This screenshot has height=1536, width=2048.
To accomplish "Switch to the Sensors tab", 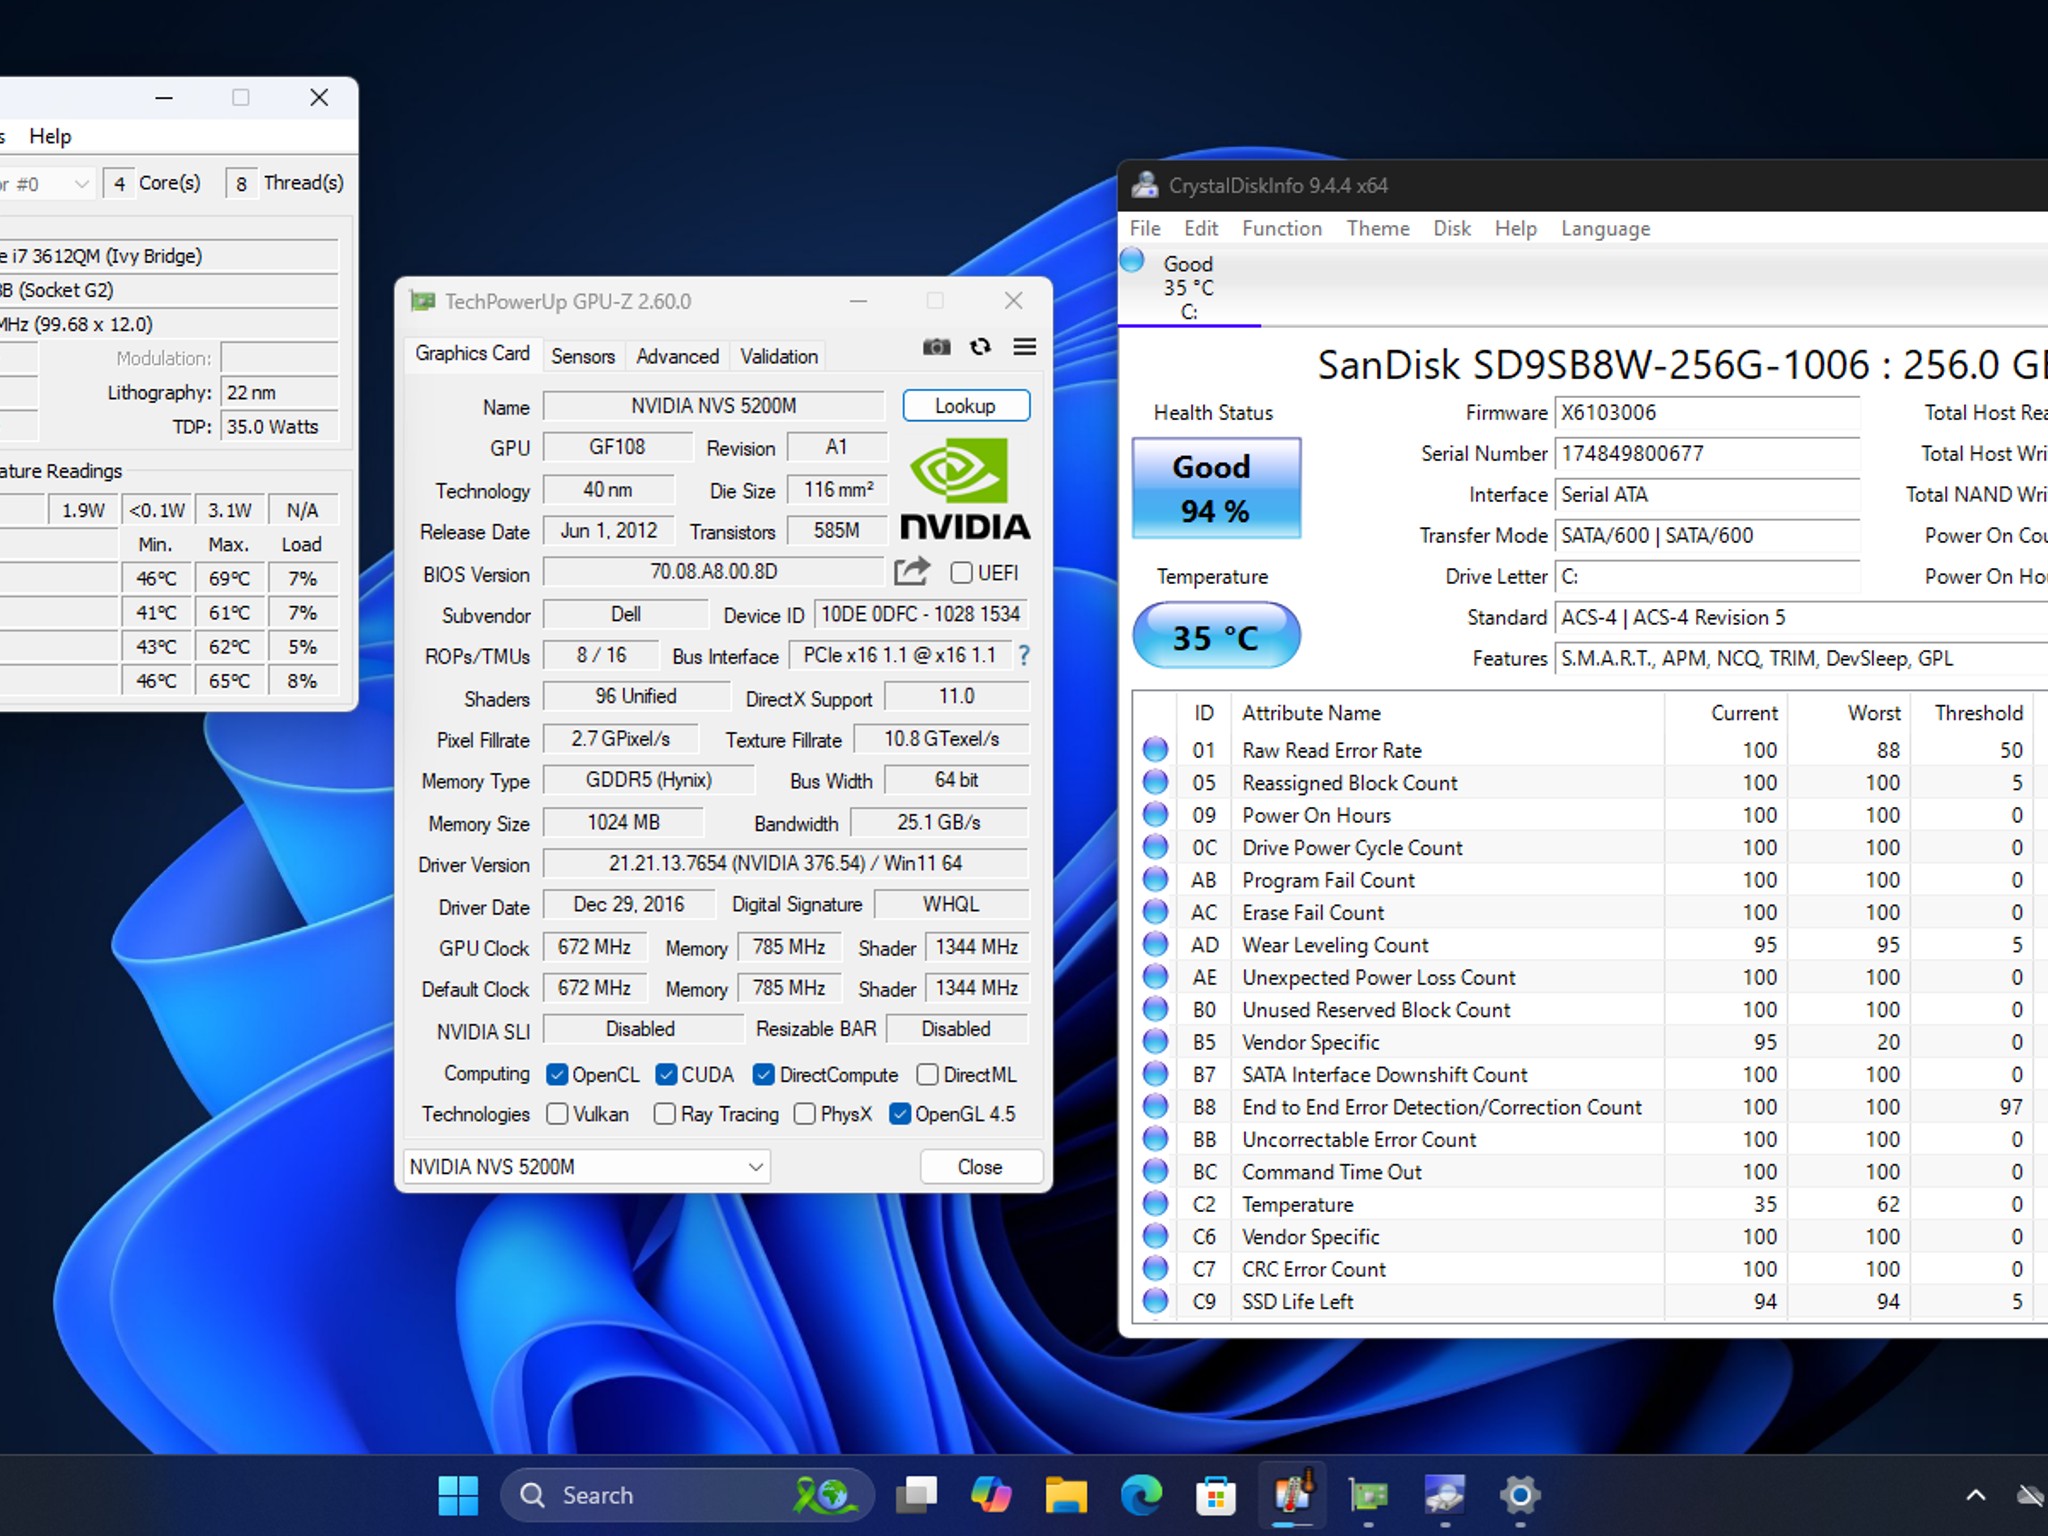I will (583, 356).
